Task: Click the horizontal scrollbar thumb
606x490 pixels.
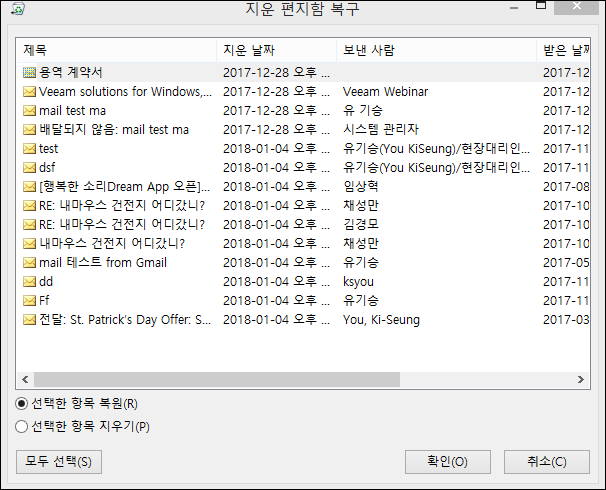Action: click(x=217, y=379)
